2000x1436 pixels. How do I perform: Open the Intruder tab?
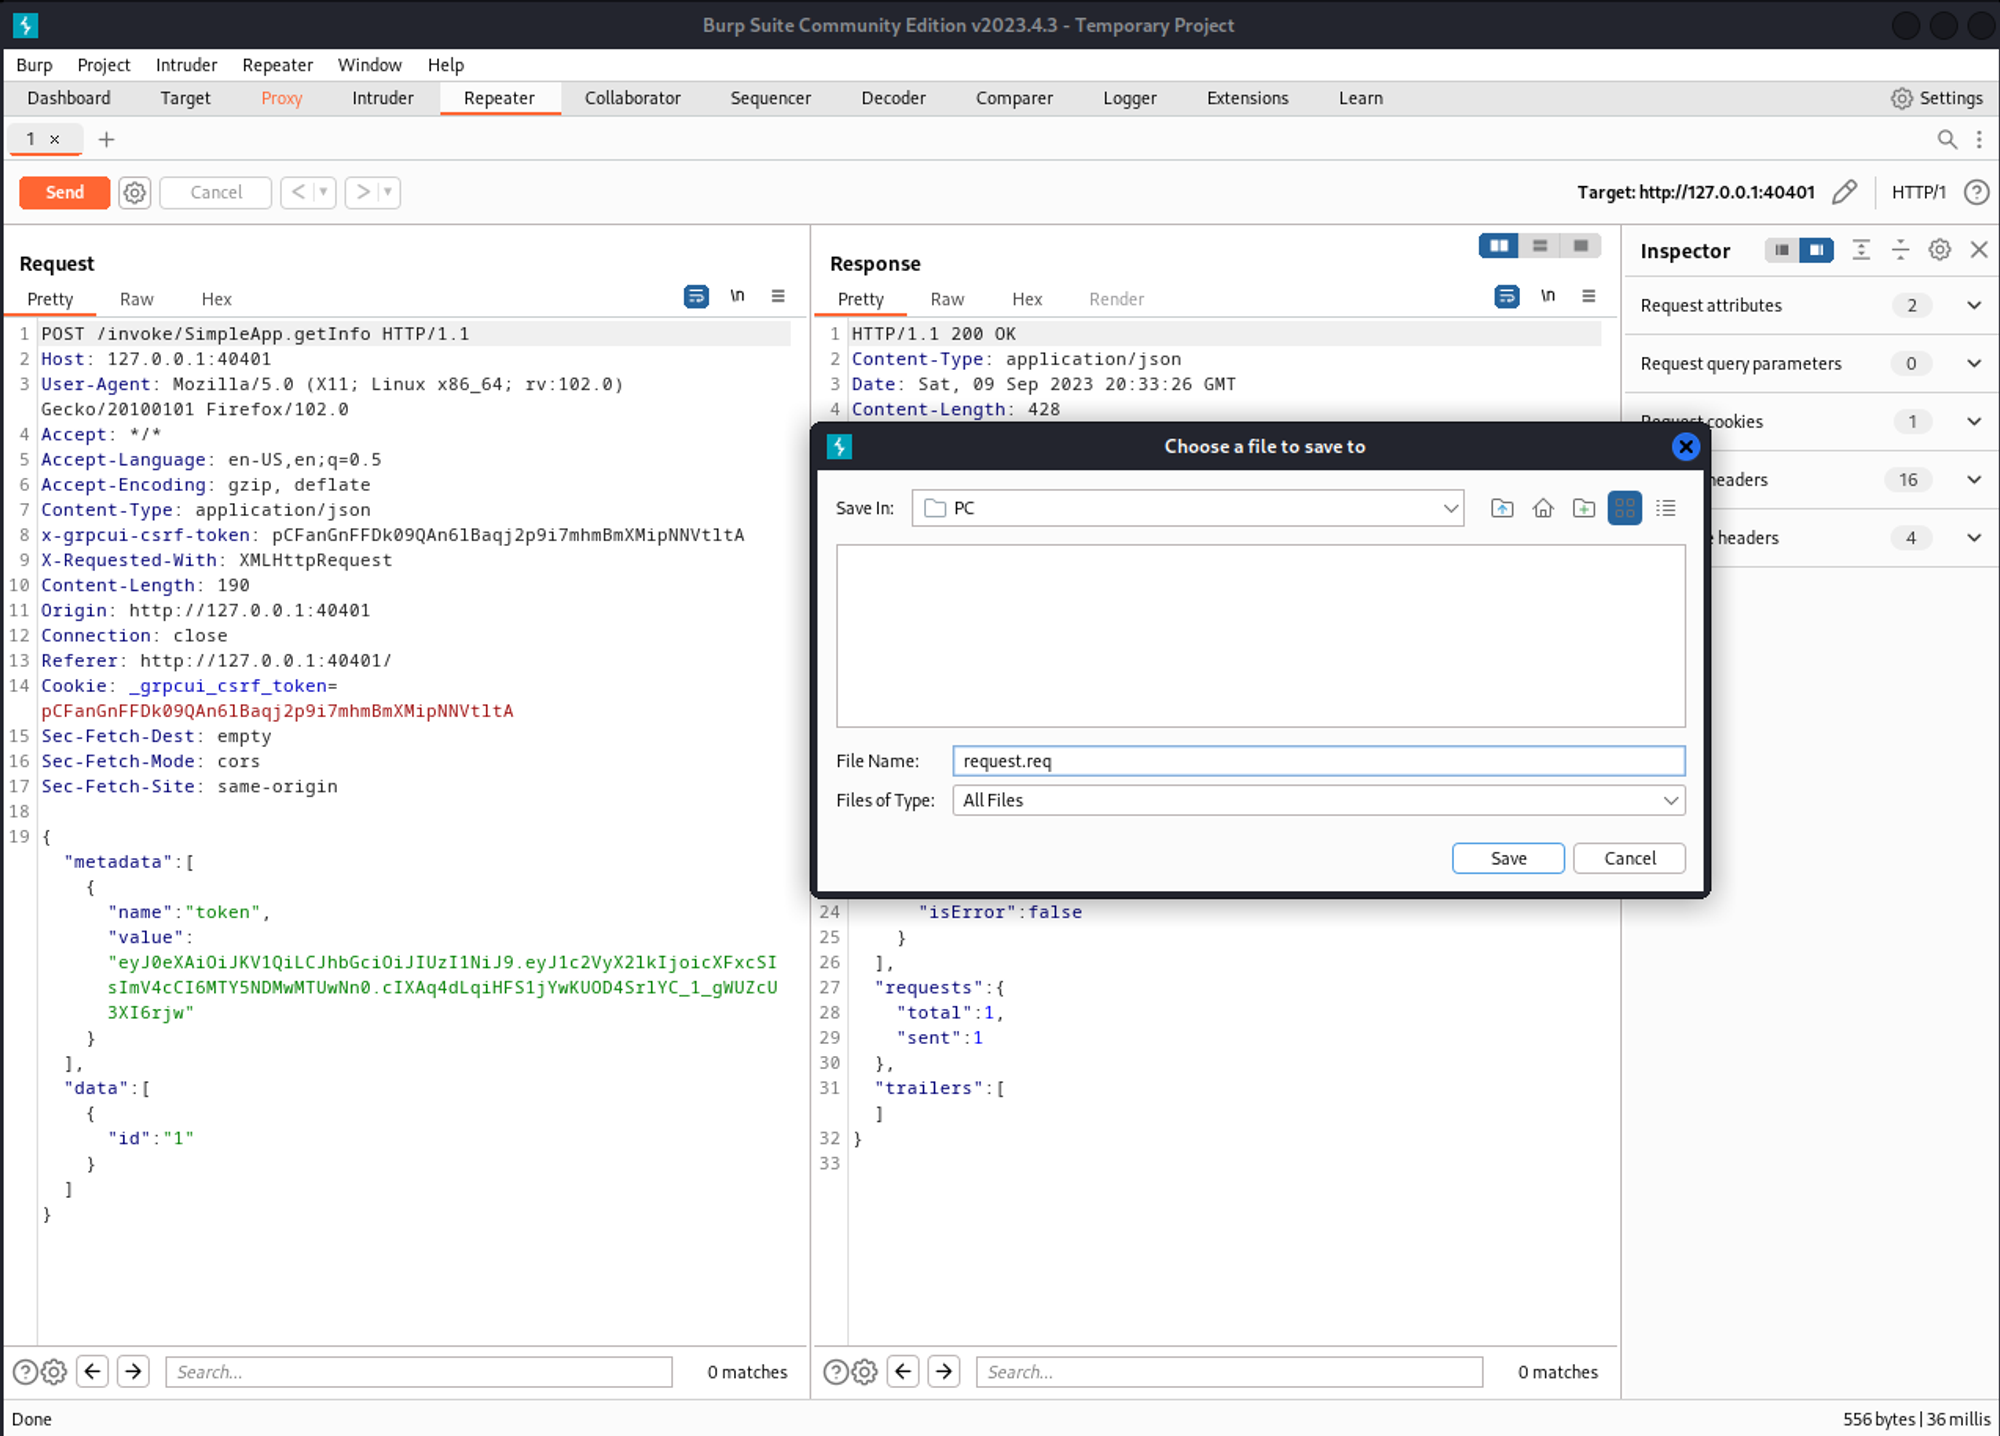[382, 98]
